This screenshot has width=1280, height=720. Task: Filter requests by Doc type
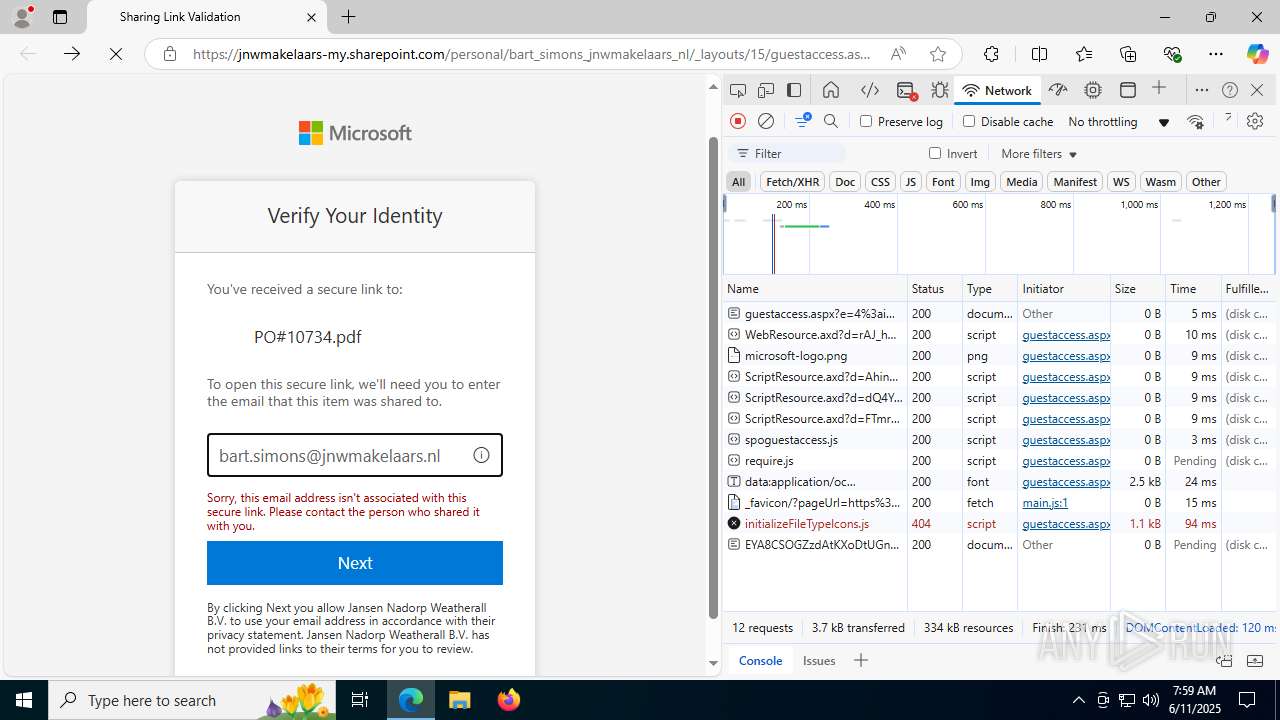coord(845,181)
